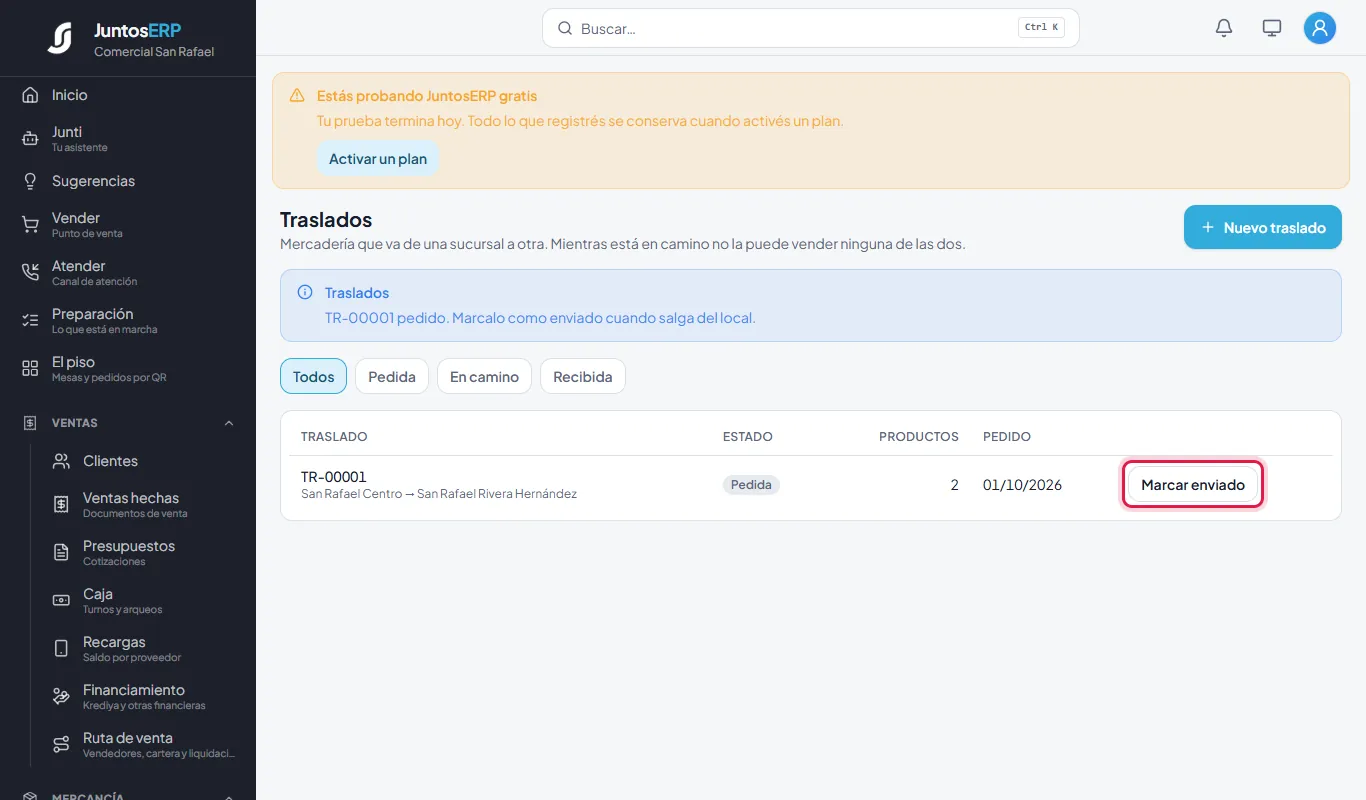
Task: Select the En camino filter
Action: [484, 377]
